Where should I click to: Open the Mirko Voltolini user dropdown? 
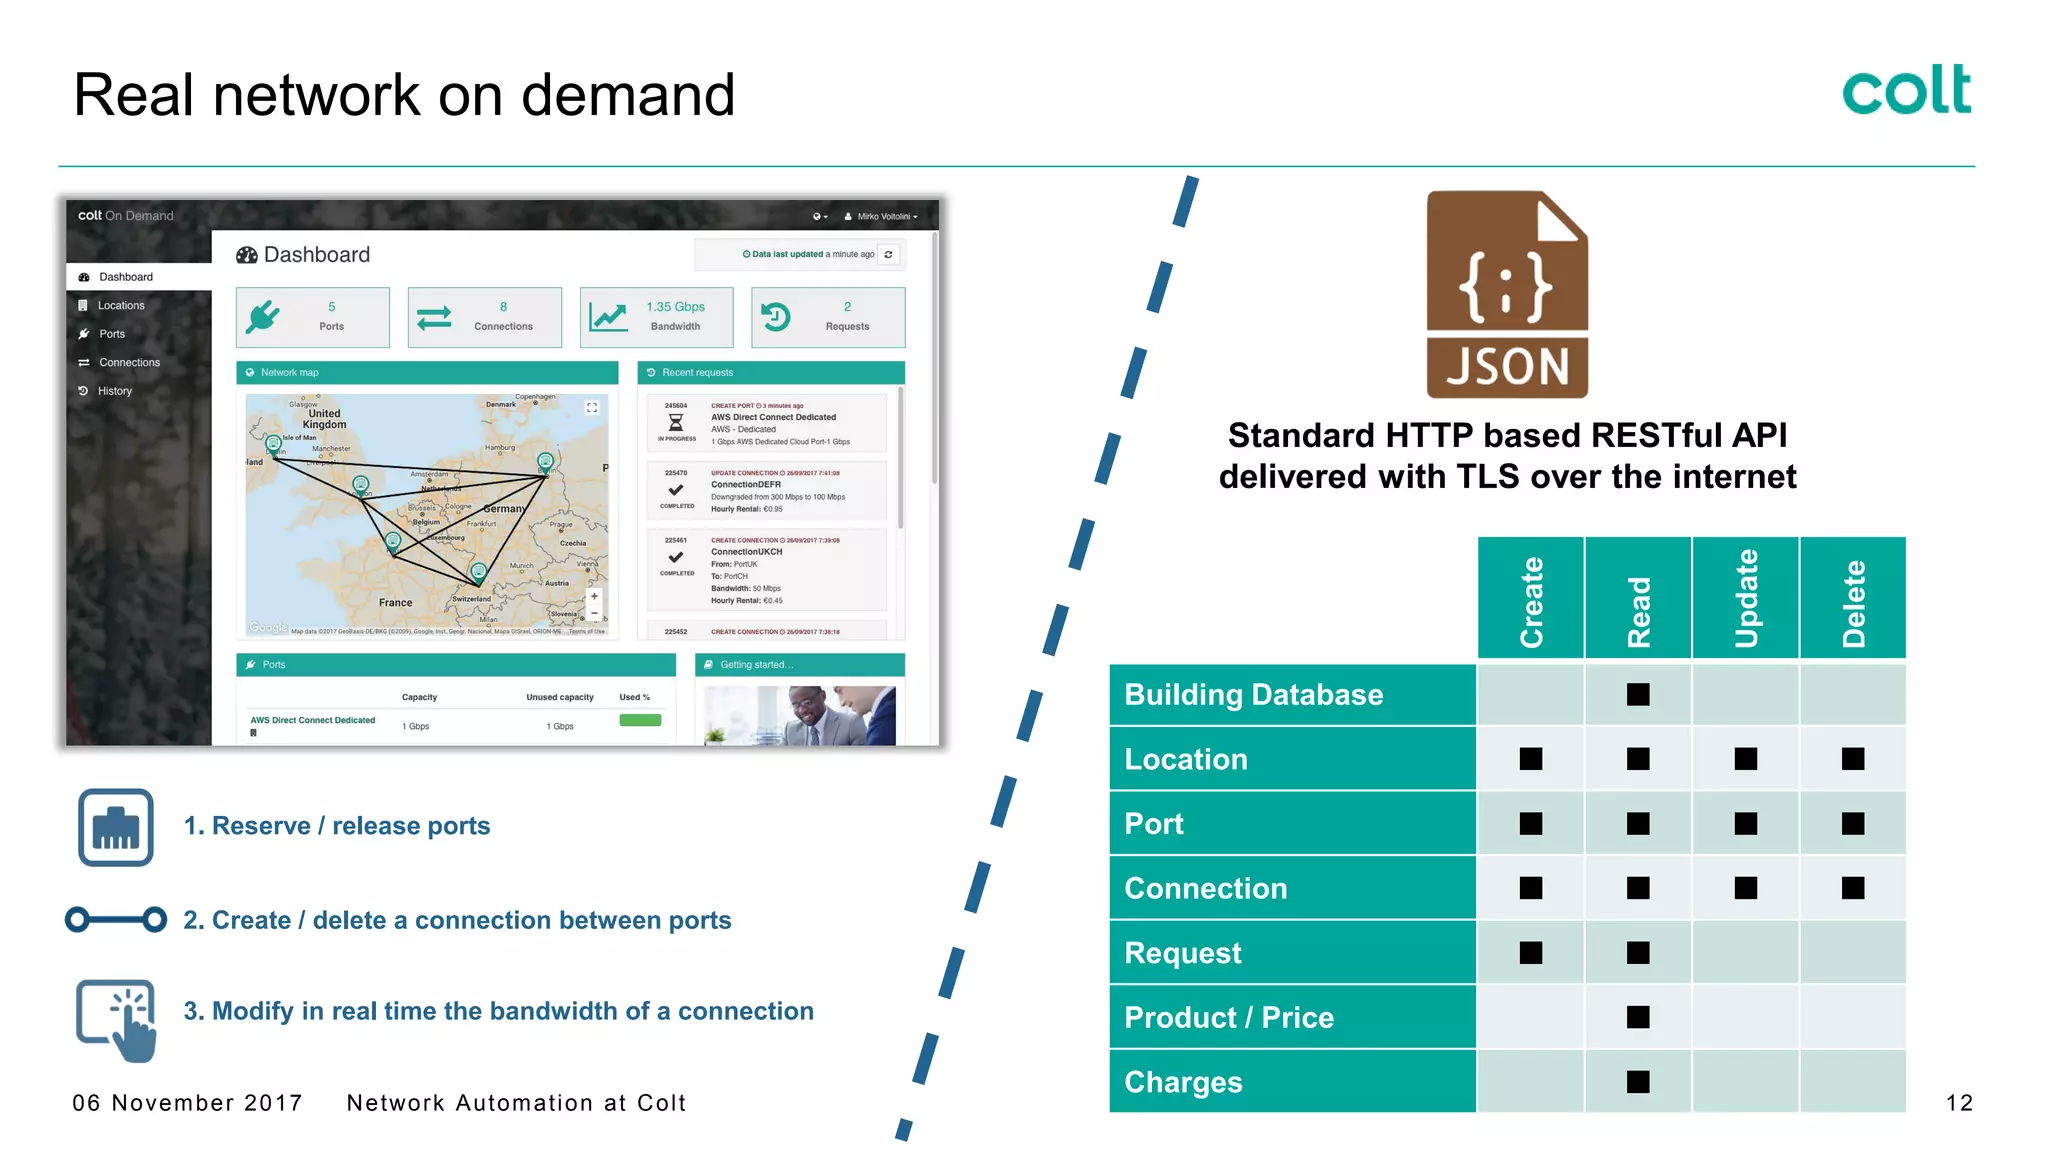[x=881, y=216]
